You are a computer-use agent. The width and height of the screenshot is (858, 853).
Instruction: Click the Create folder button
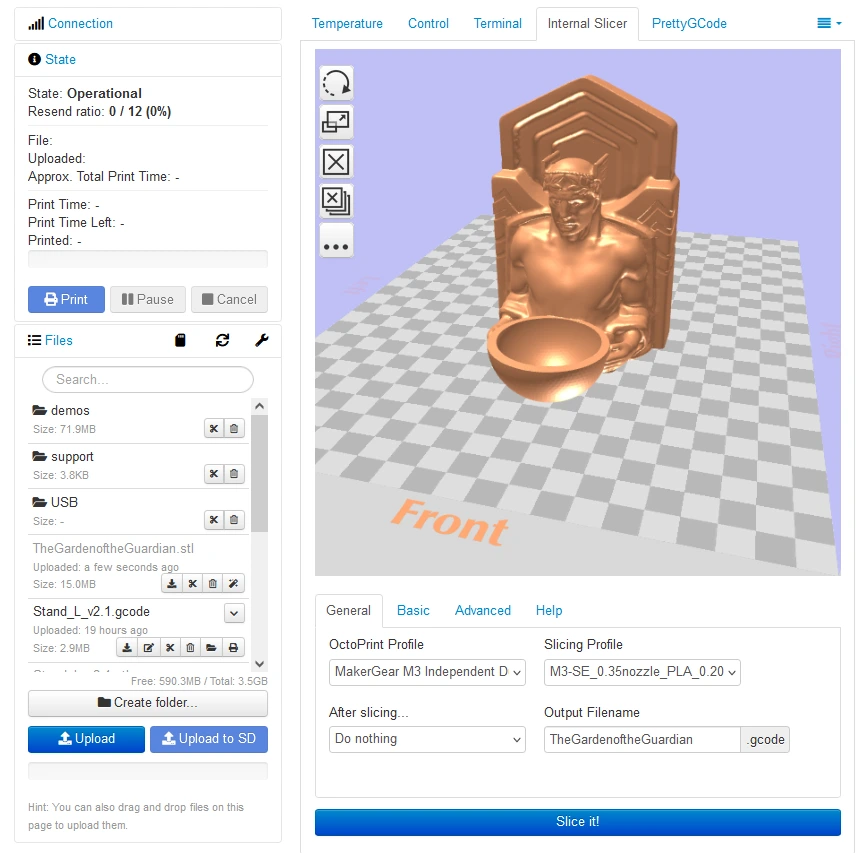pyautogui.click(x=148, y=703)
